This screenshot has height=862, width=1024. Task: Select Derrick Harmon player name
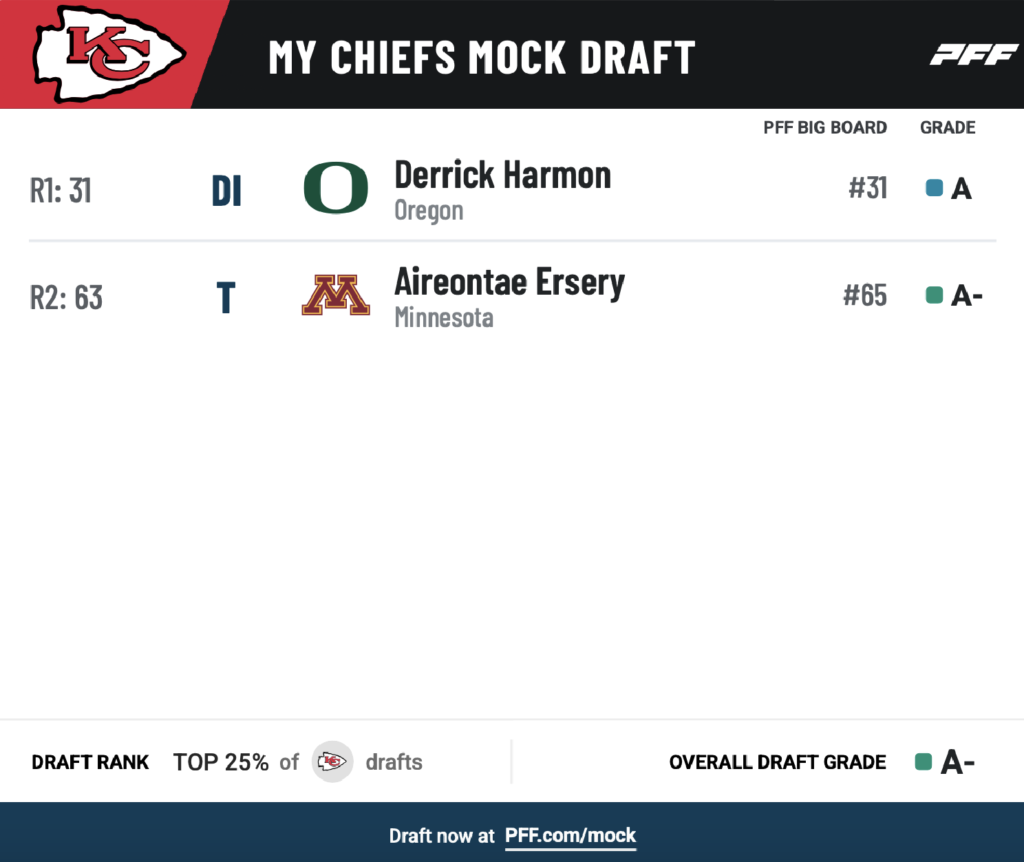(503, 175)
